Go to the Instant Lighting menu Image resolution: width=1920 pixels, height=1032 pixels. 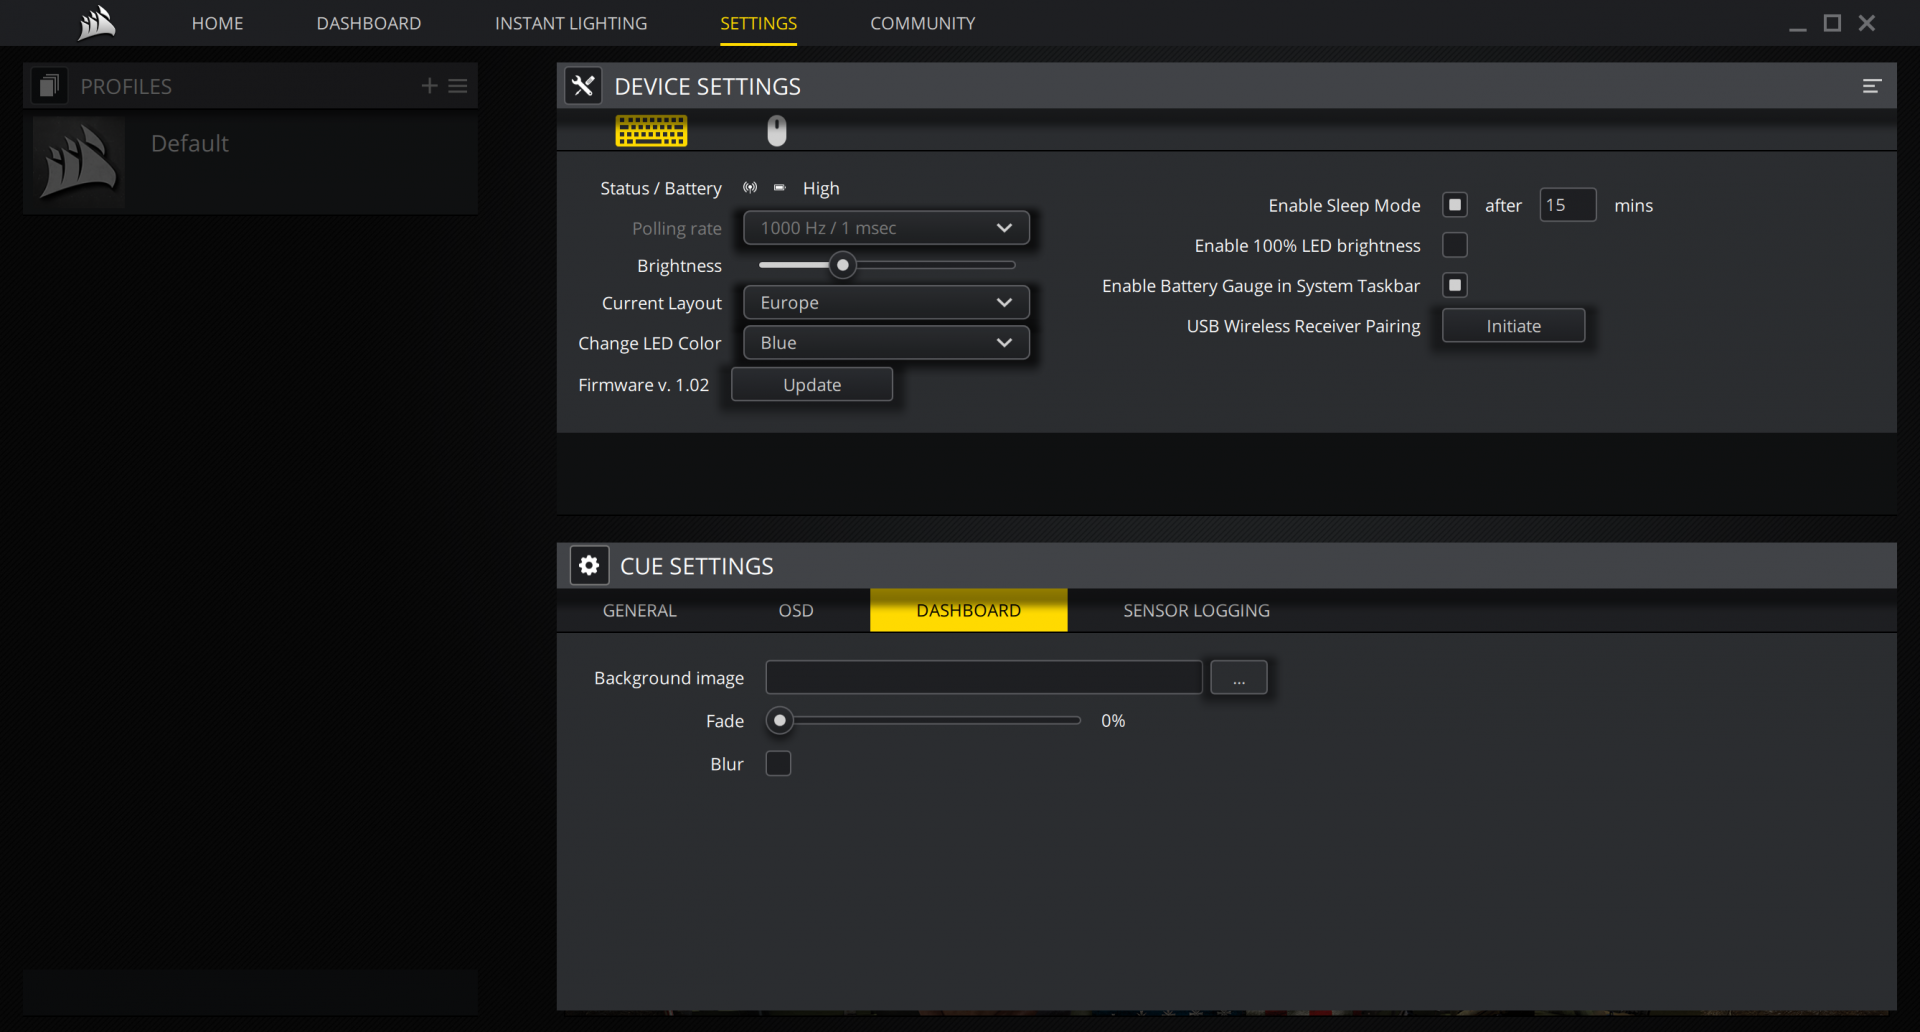click(x=571, y=23)
